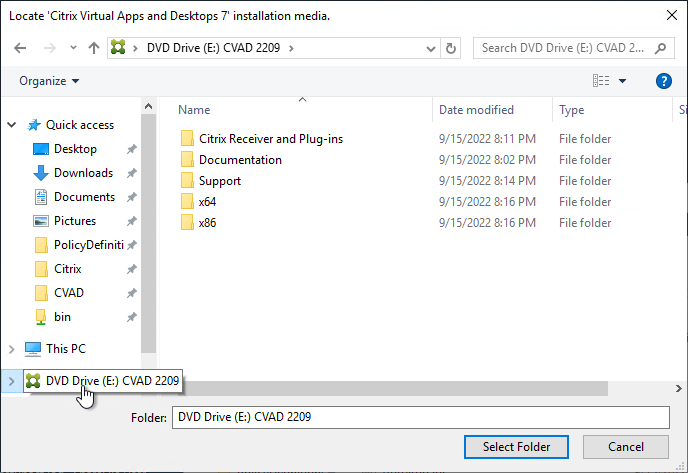Change view using the view layout icon
The height and width of the screenshot is (473, 688).
(601, 81)
